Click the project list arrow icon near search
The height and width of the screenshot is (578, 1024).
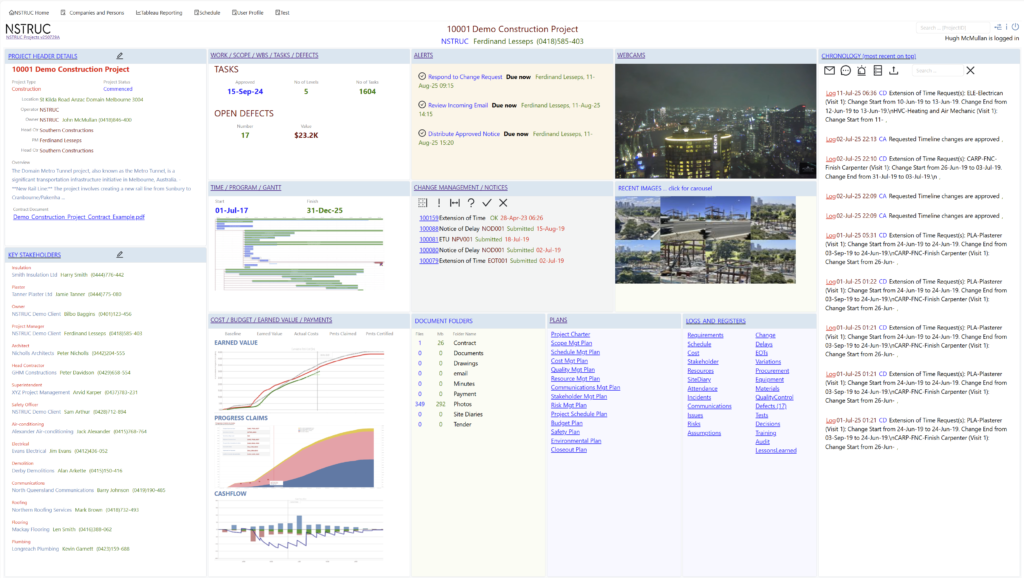click(x=998, y=27)
